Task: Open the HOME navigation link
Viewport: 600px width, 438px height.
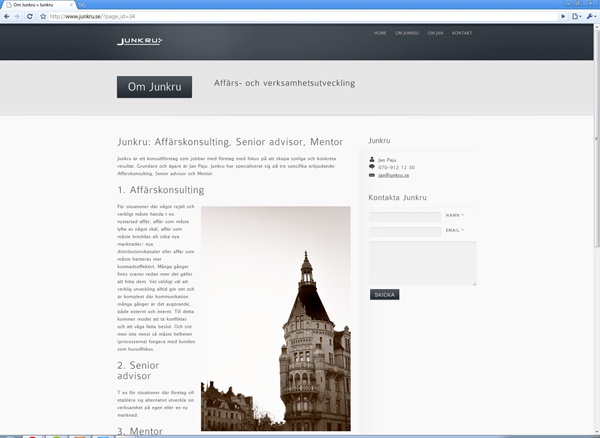Action: [380, 33]
